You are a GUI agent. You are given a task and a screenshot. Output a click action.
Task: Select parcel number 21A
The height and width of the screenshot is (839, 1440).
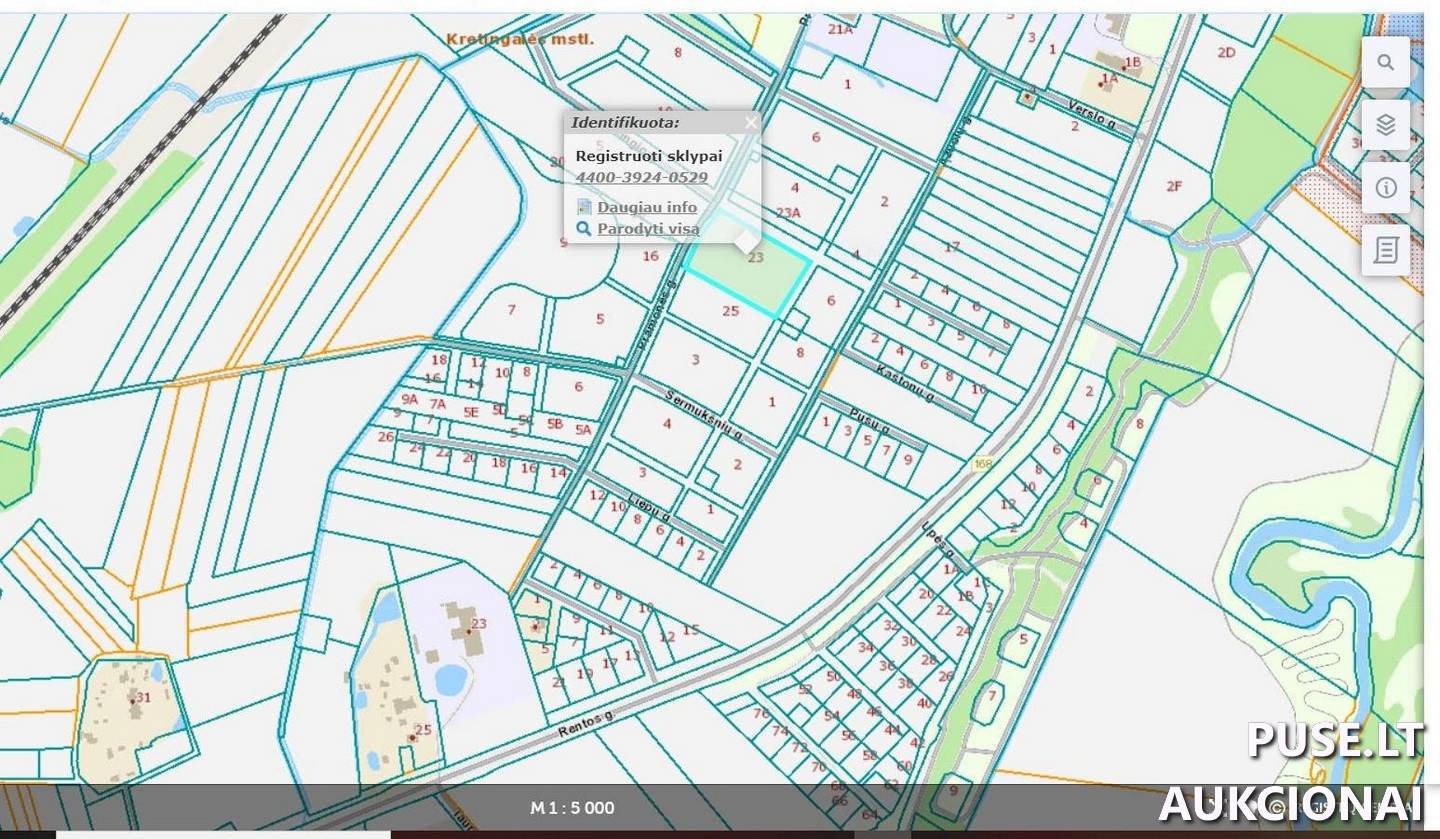coord(841,29)
